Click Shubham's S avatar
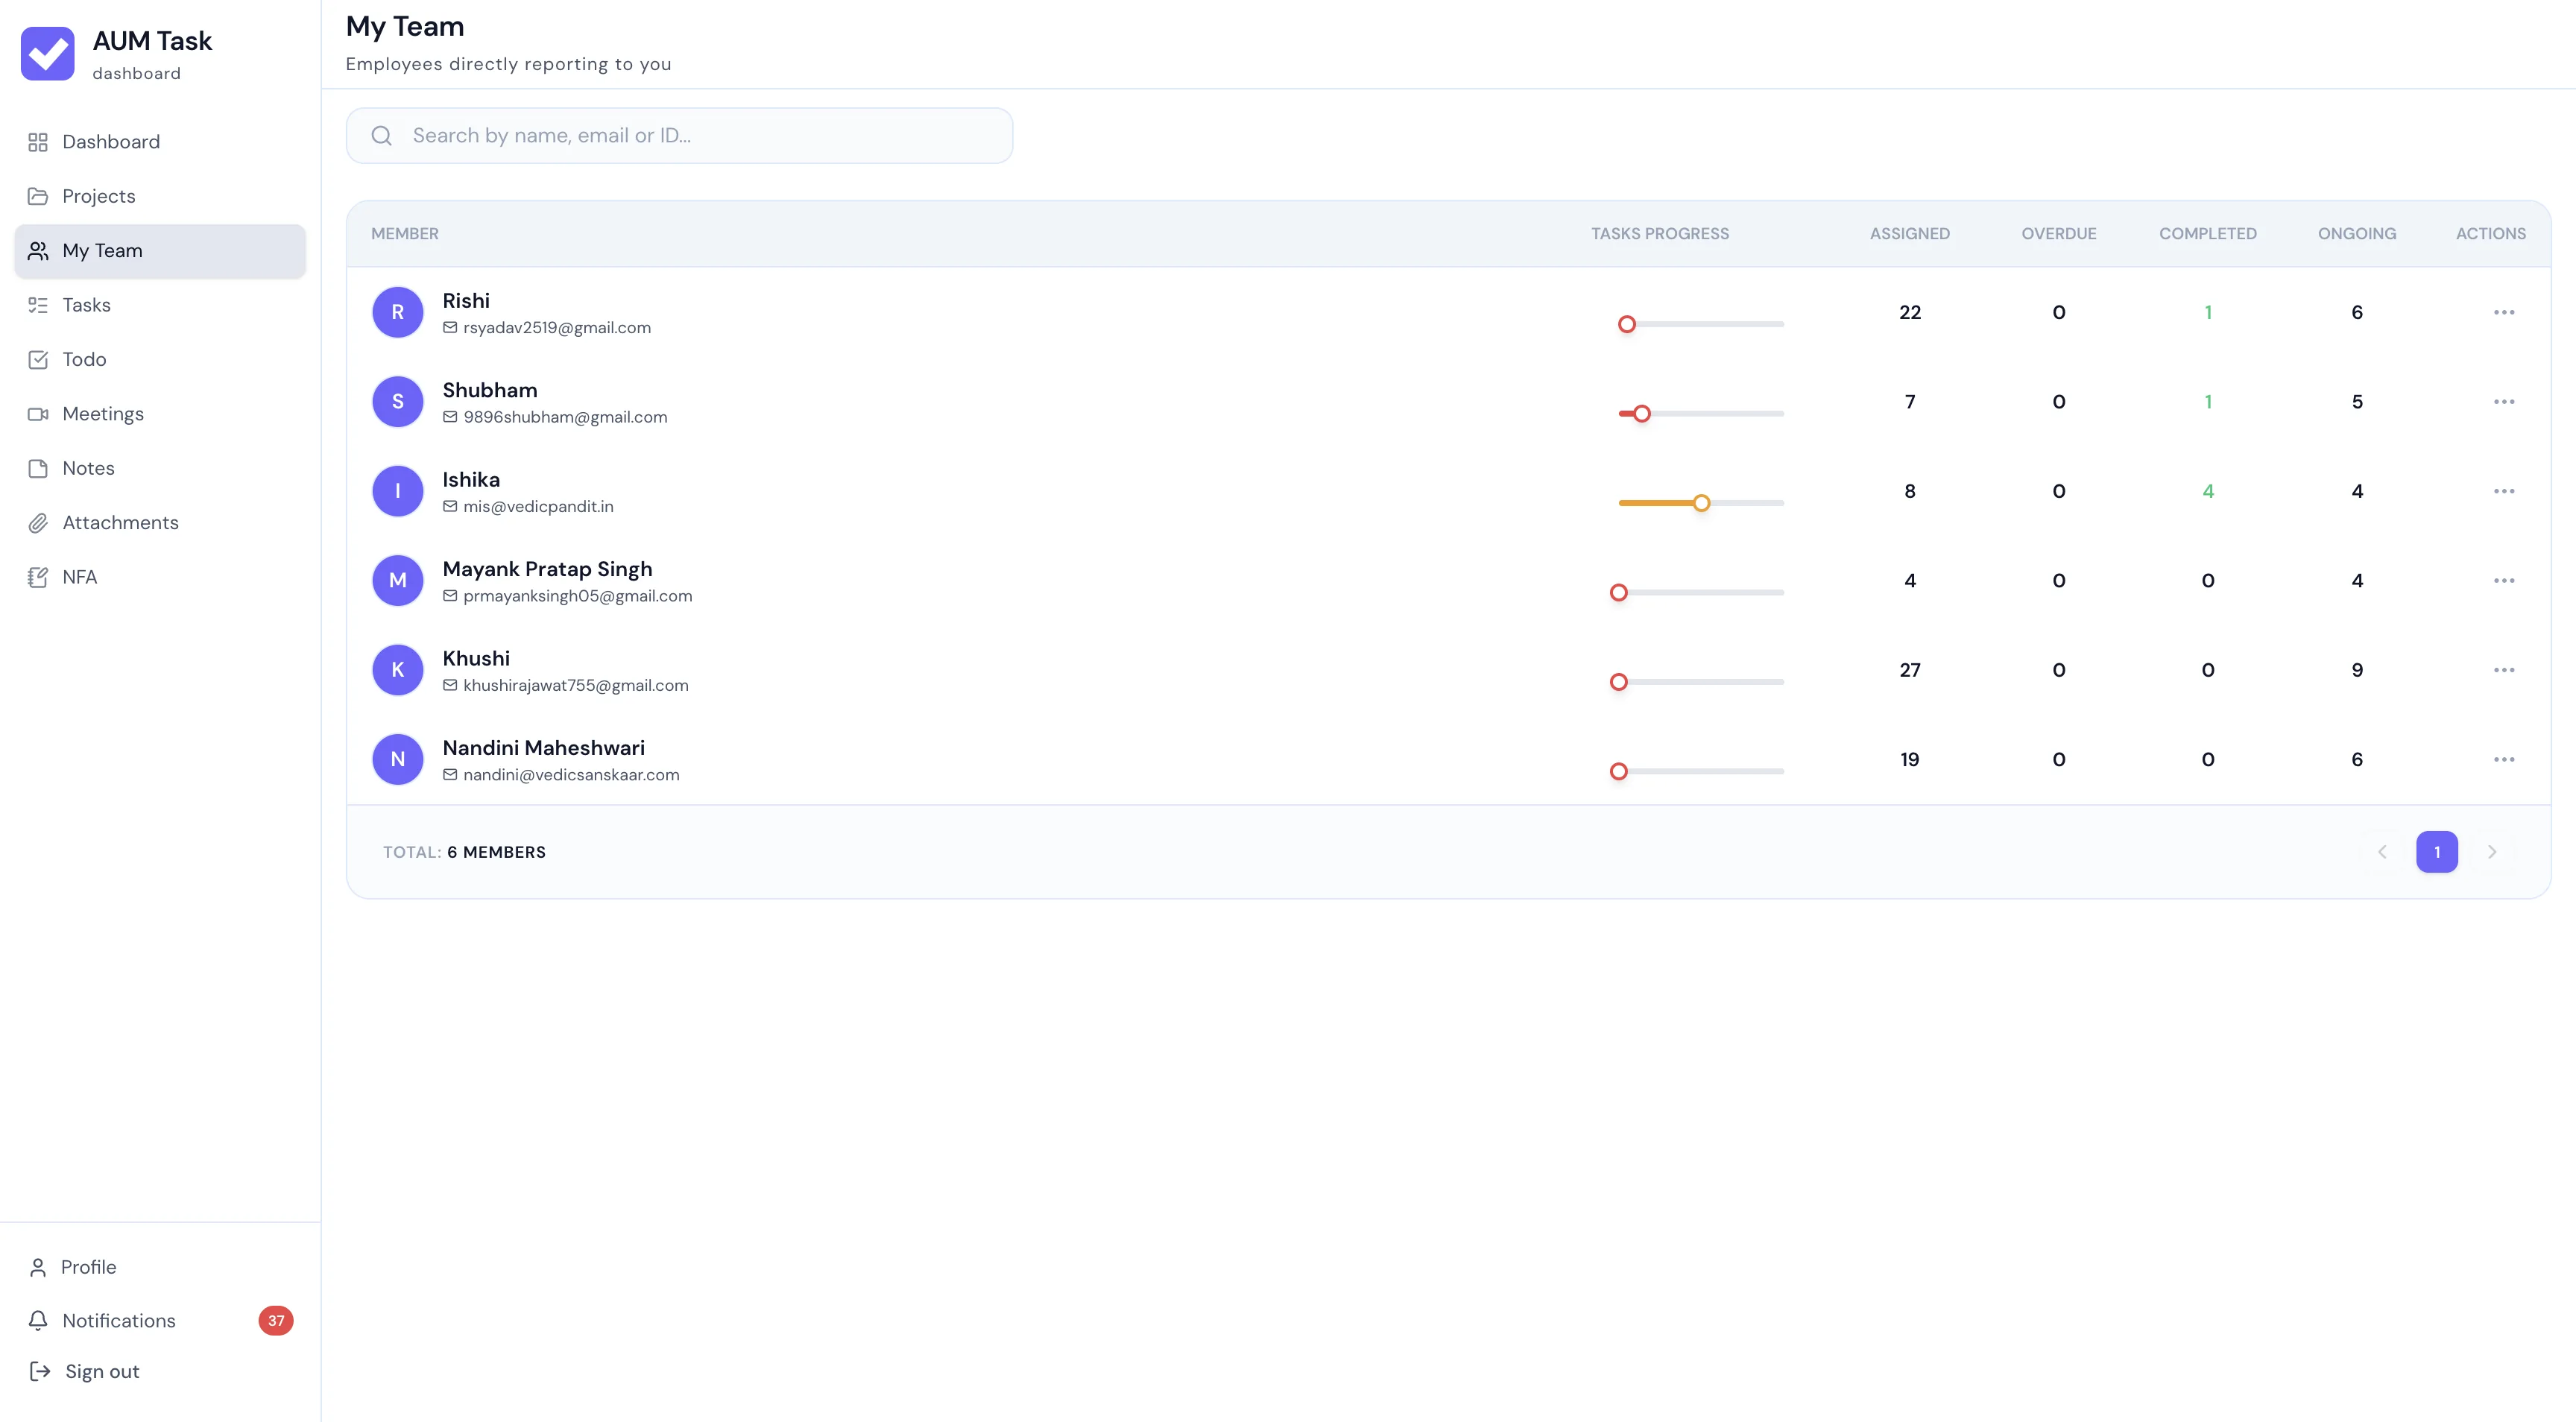Screen dimensions: 2576x1422 (x=398, y=402)
